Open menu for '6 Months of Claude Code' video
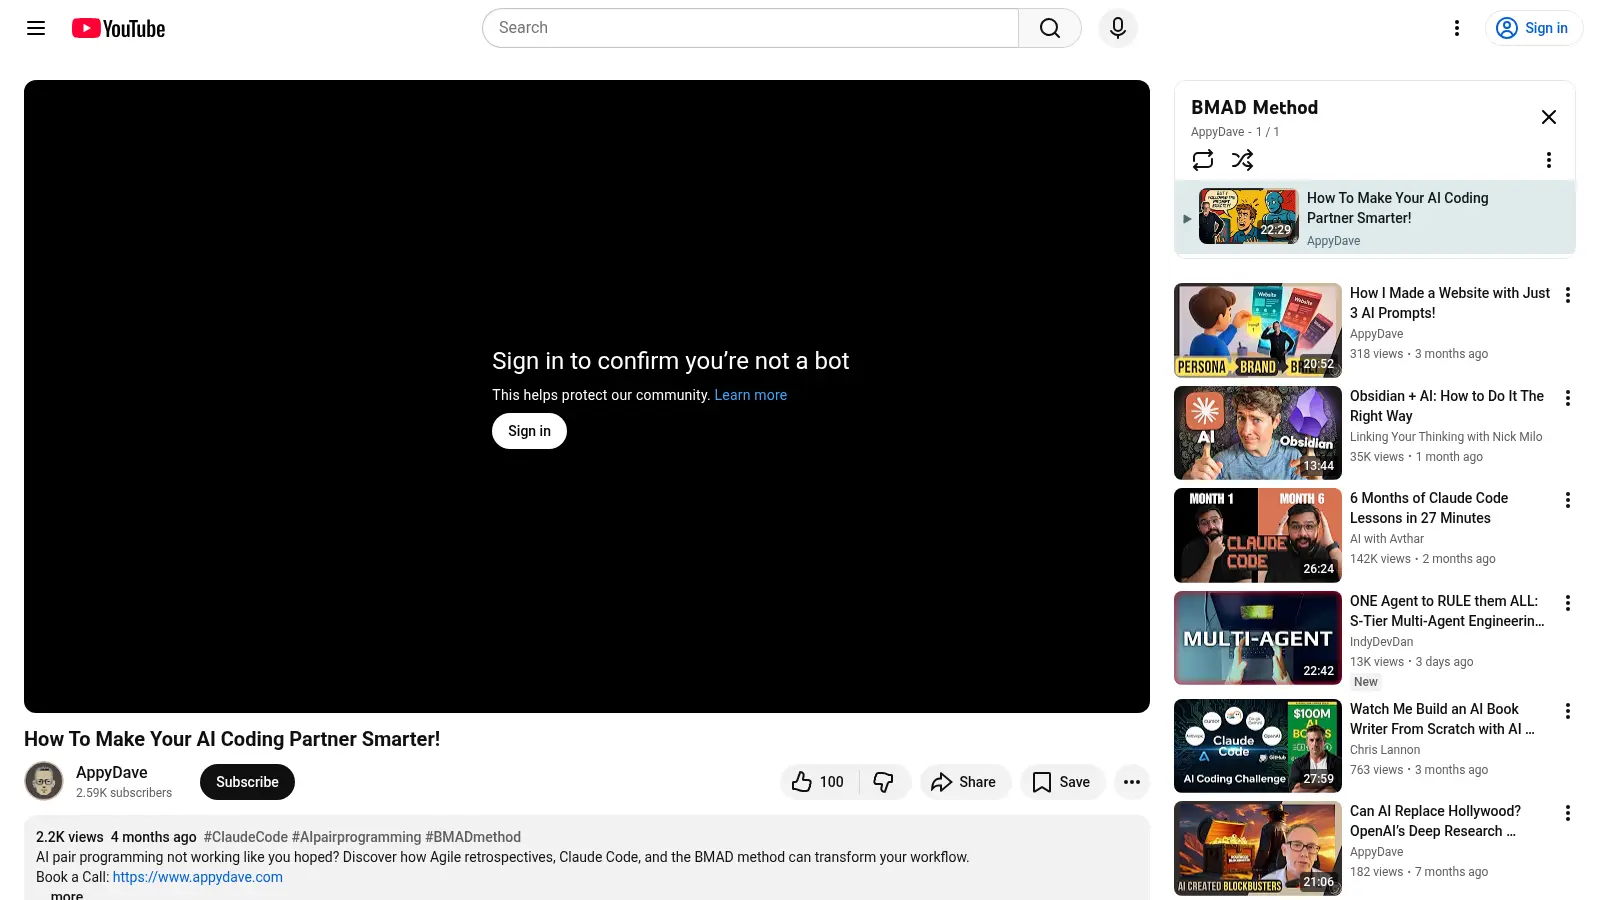The height and width of the screenshot is (900, 1600). [1568, 500]
